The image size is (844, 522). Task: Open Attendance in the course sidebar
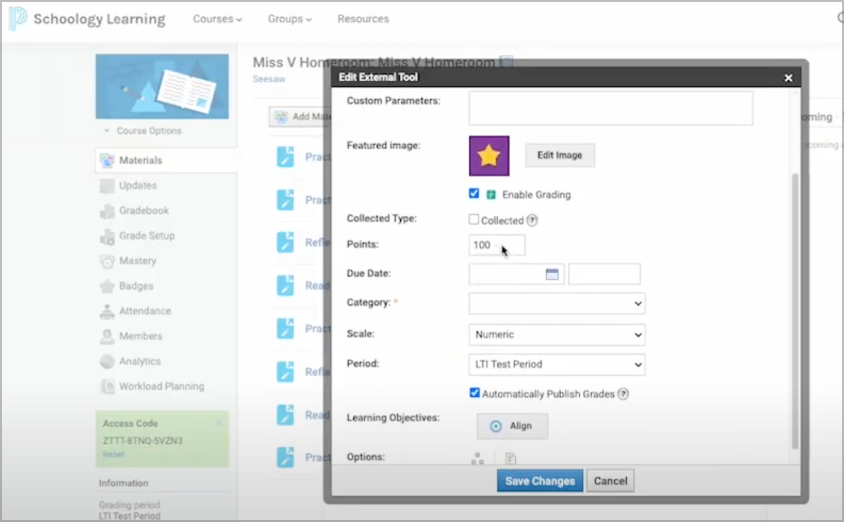pyautogui.click(x=144, y=311)
